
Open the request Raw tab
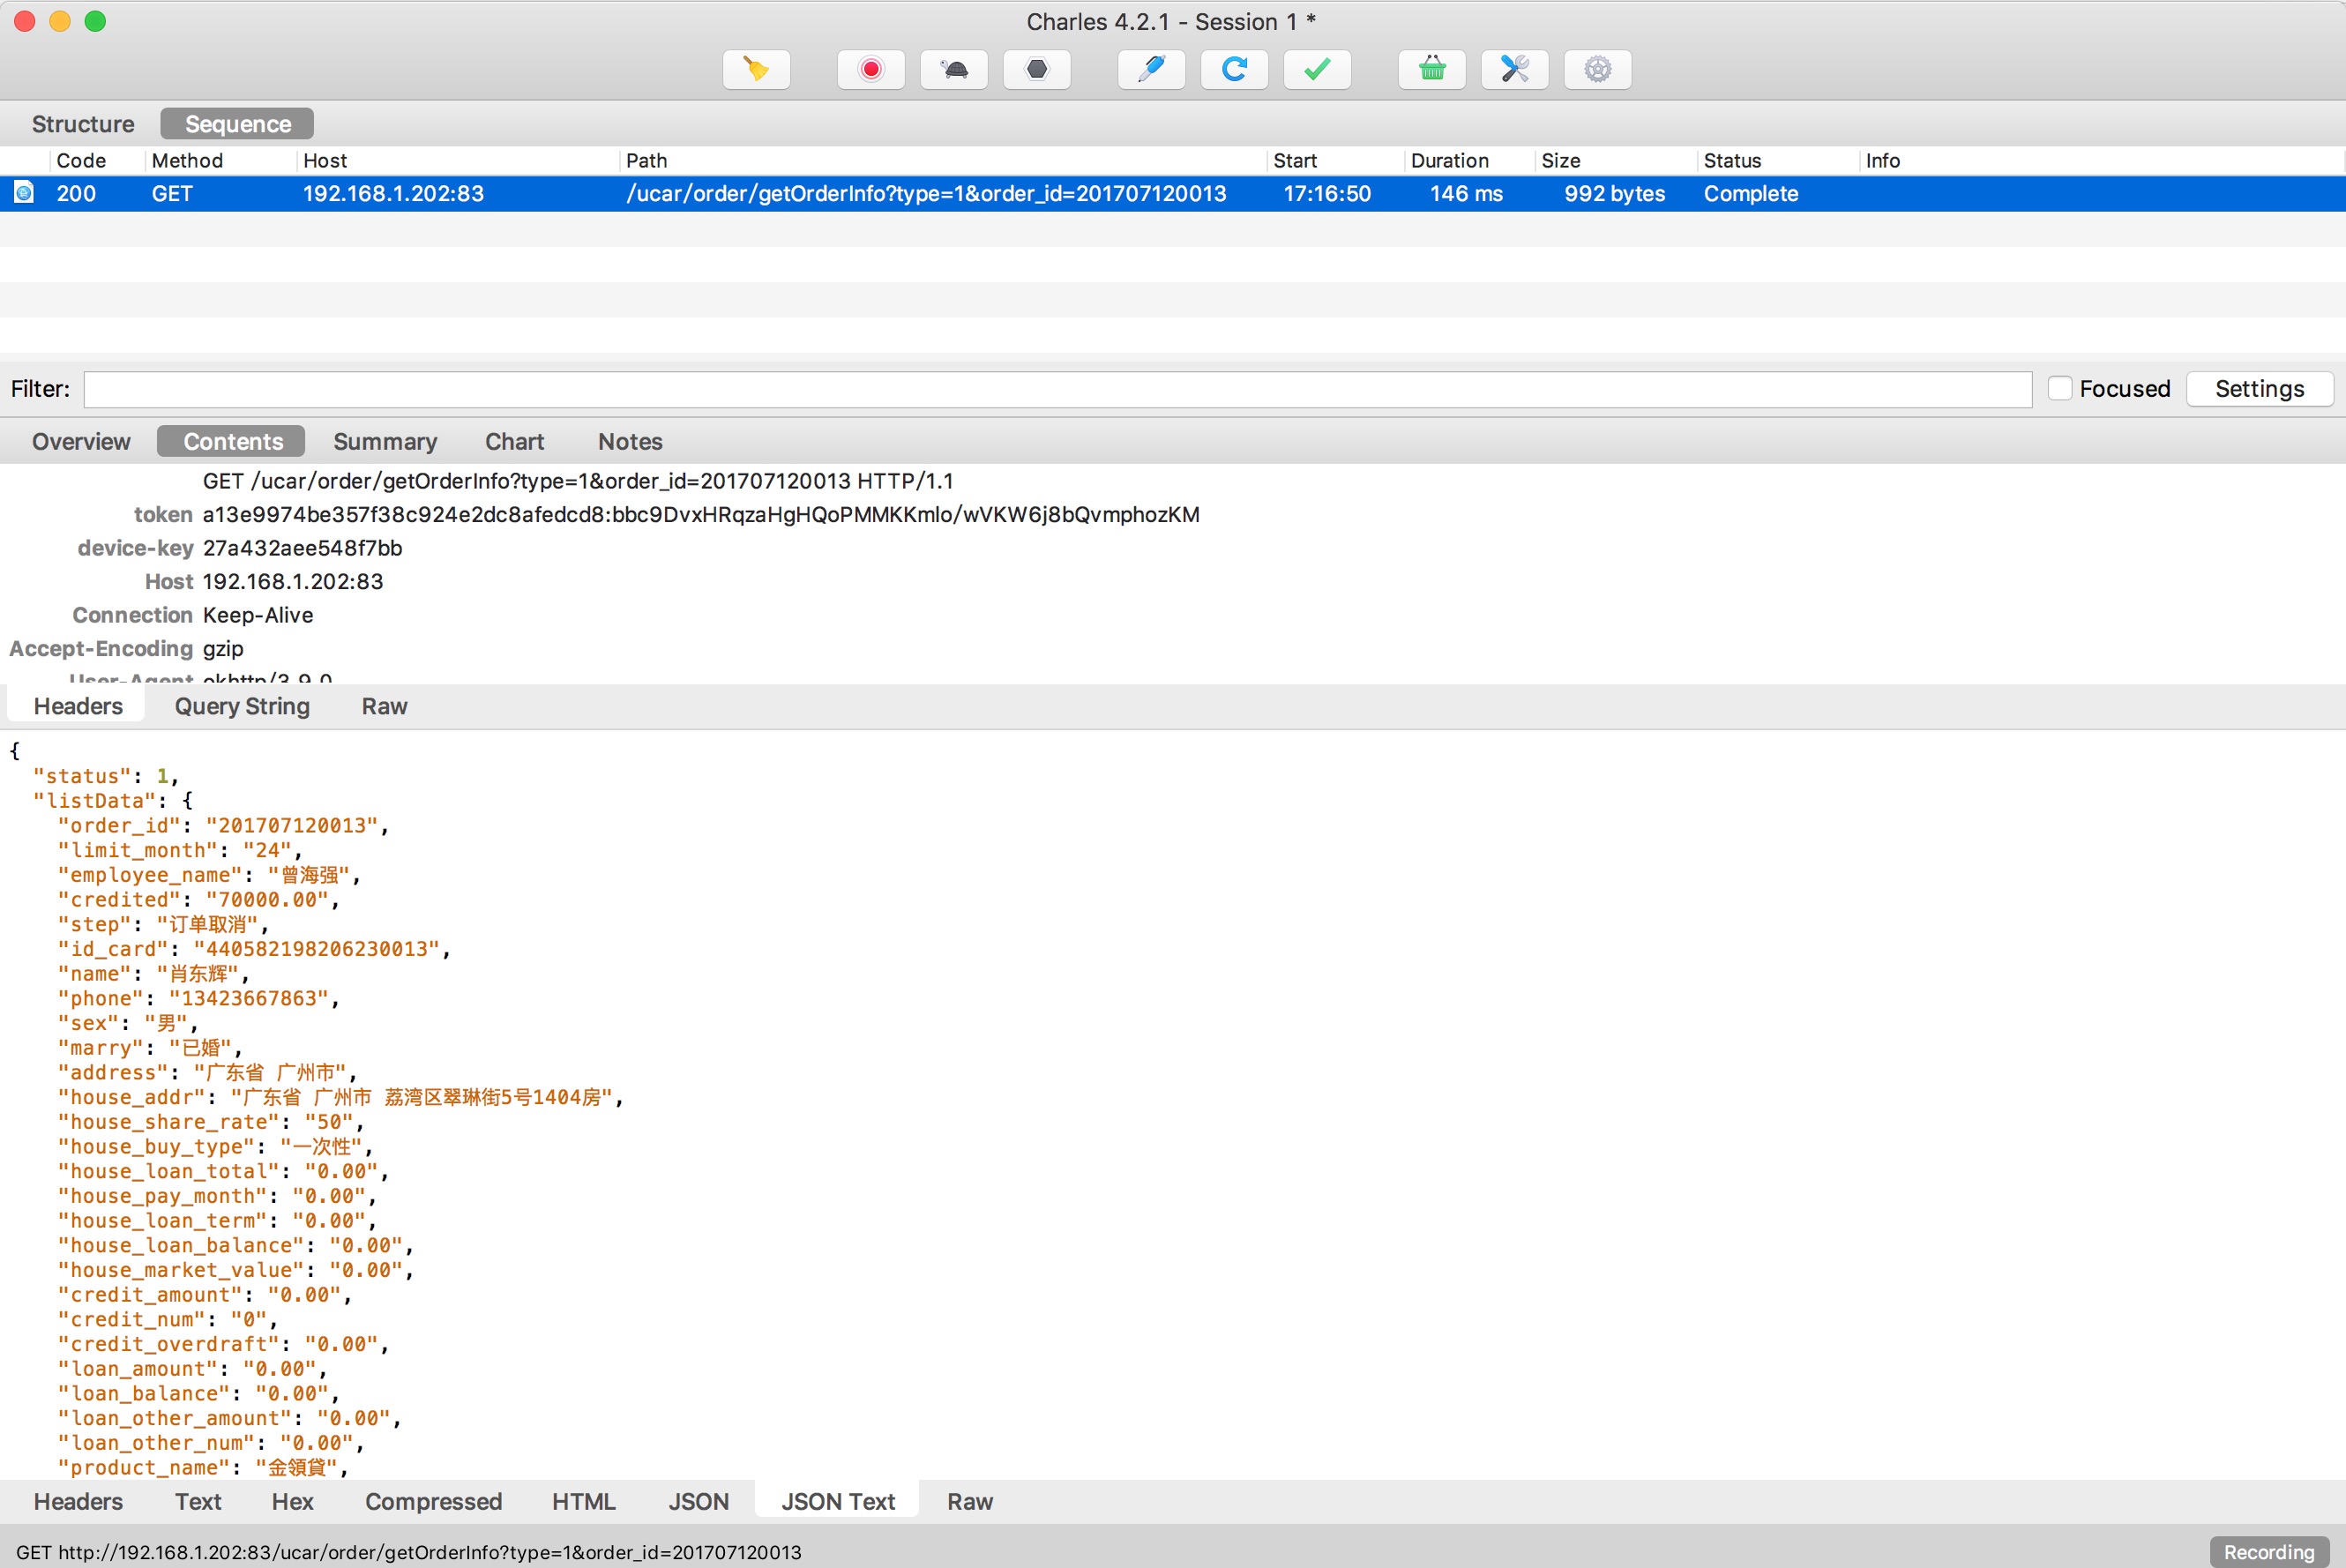384,706
